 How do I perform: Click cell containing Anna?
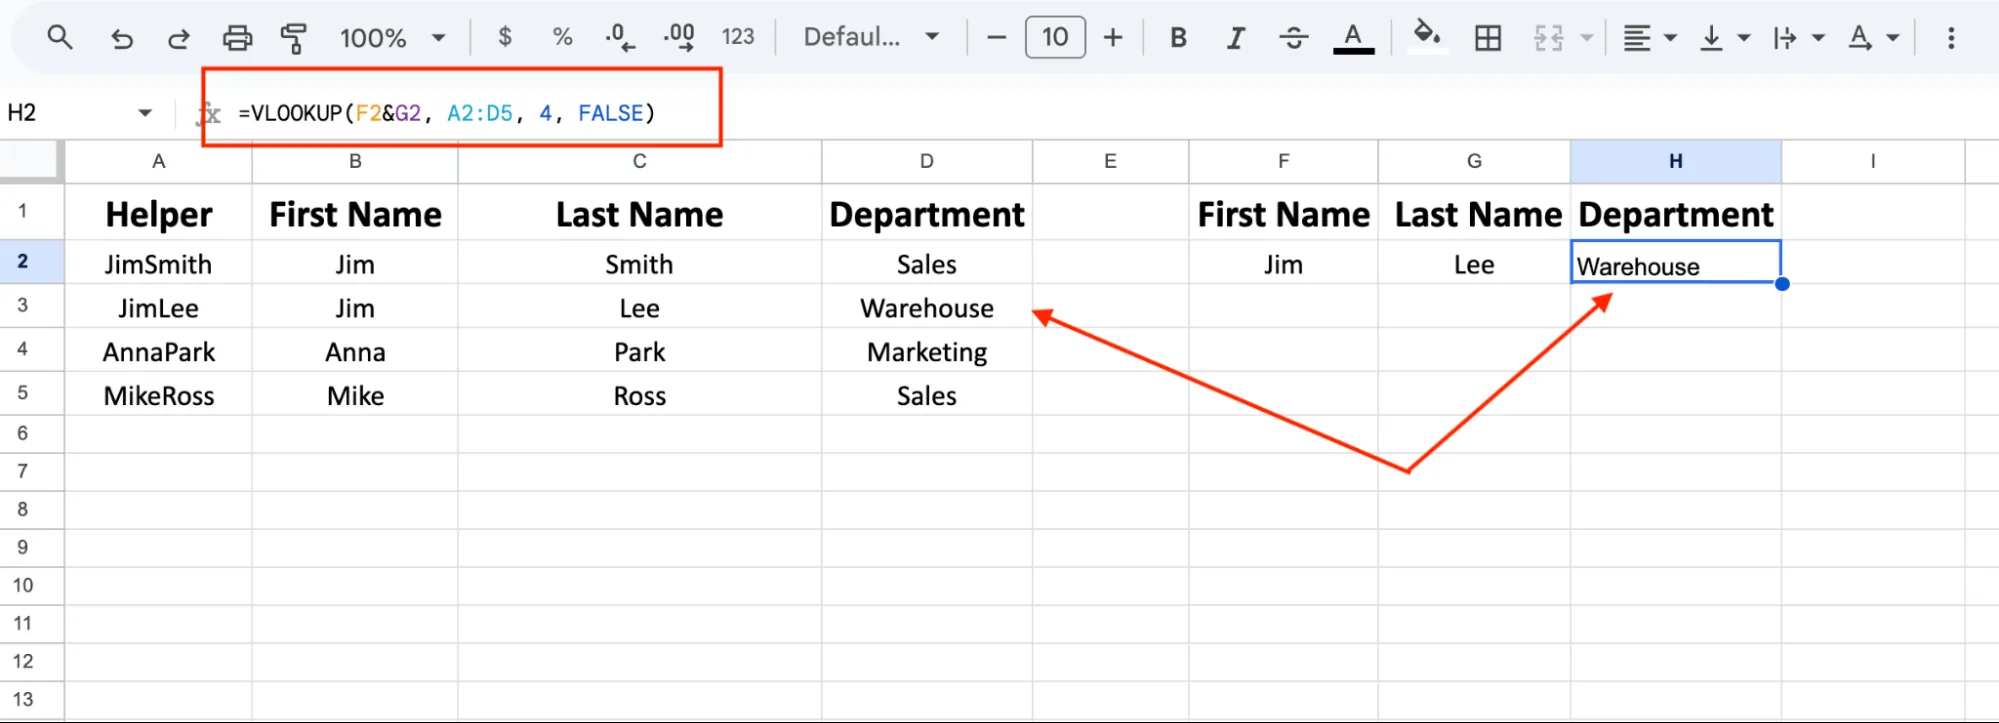[x=355, y=352]
